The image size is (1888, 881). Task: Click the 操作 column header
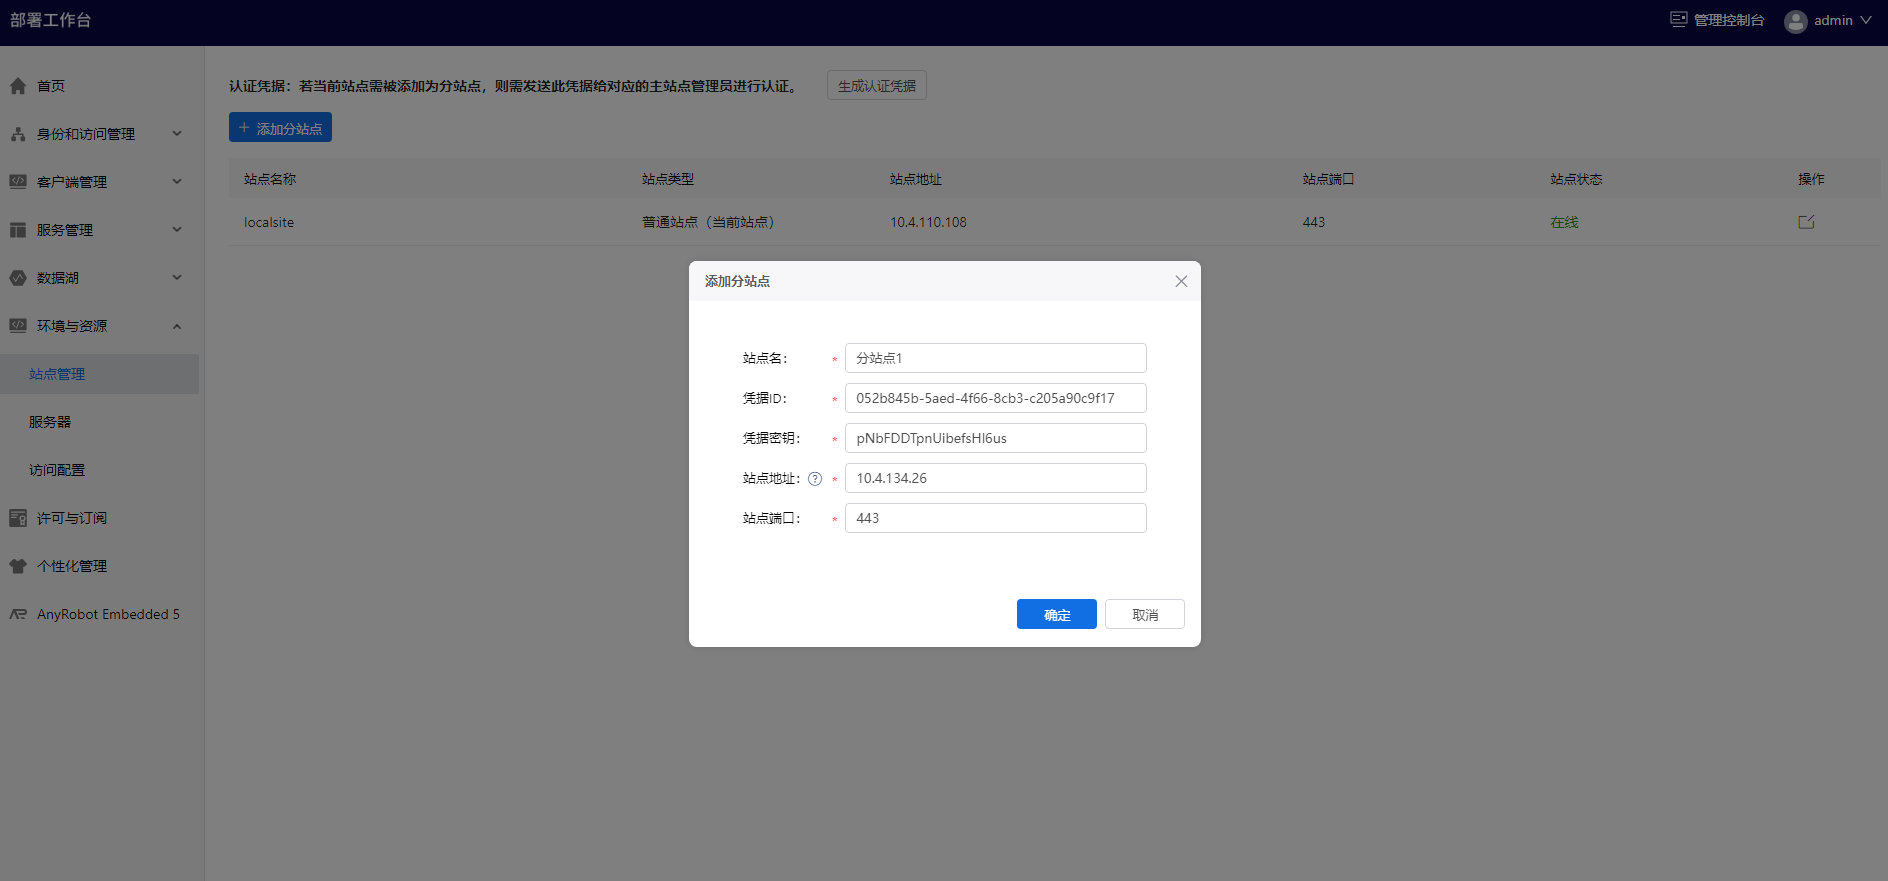(1811, 179)
